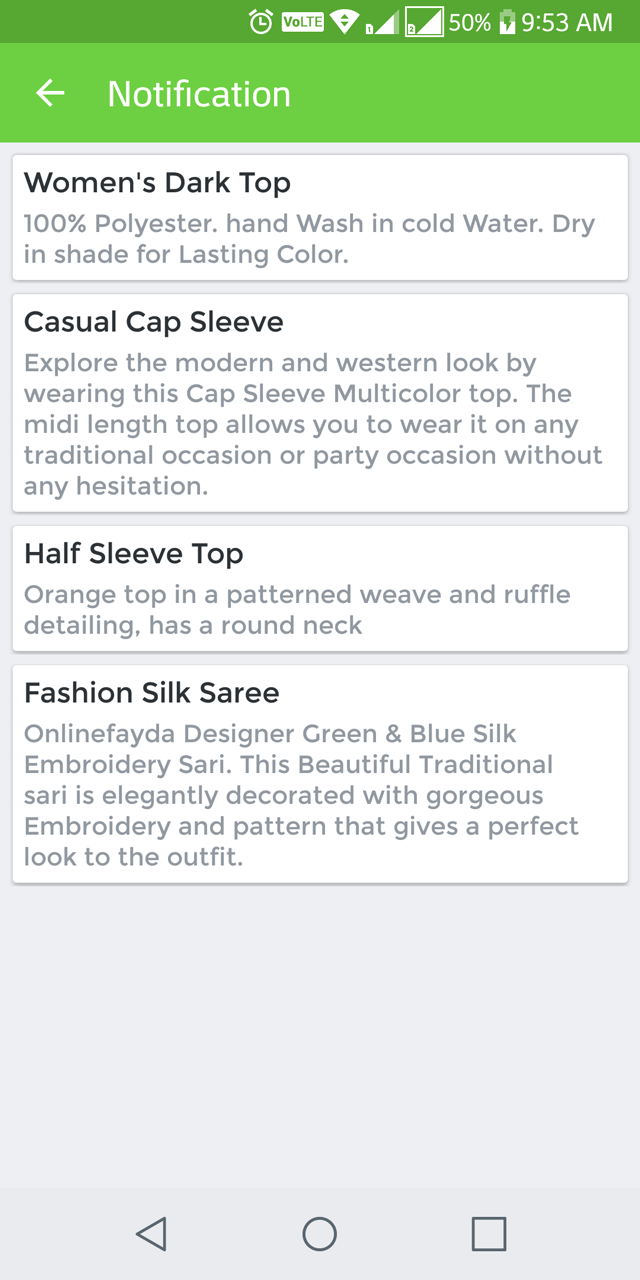The height and width of the screenshot is (1280, 640).
Task: Open the Casual Cap Sleeve notification
Action: coord(320,402)
